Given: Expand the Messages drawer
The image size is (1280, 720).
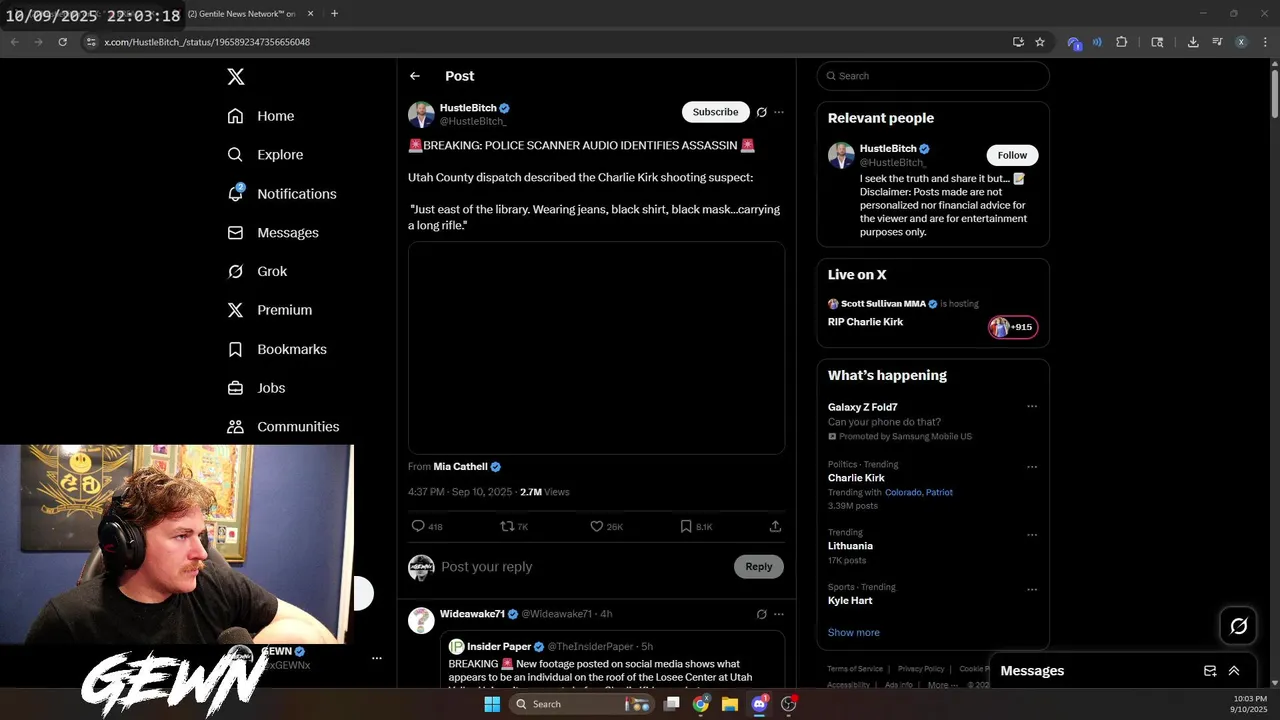Looking at the screenshot, I should click(x=1234, y=671).
